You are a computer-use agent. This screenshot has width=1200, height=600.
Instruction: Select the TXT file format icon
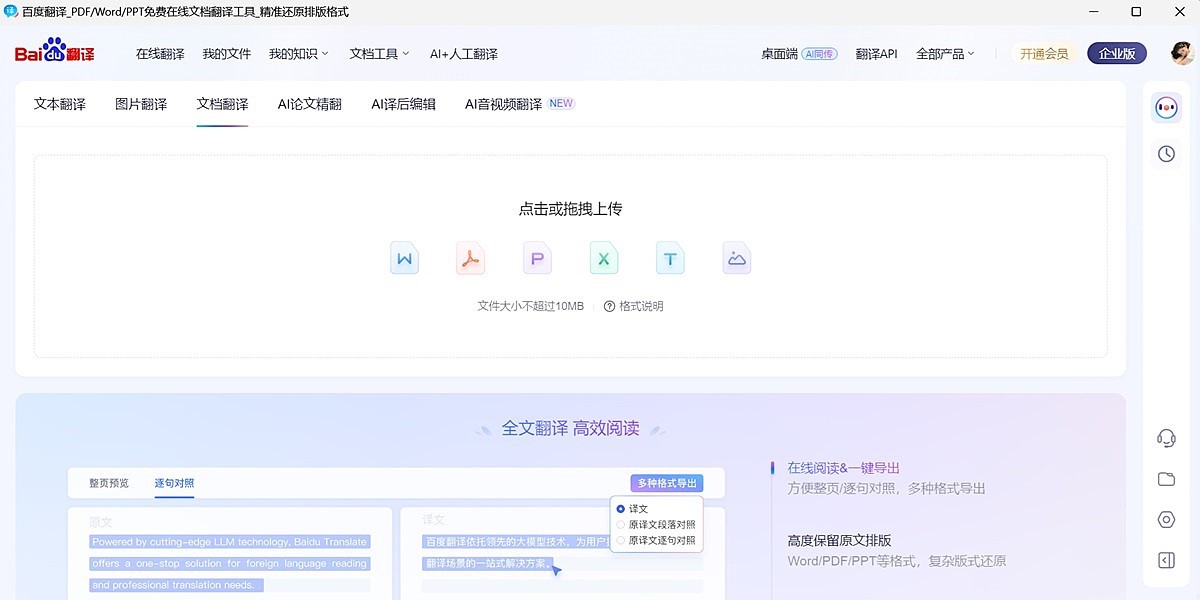tap(670, 257)
